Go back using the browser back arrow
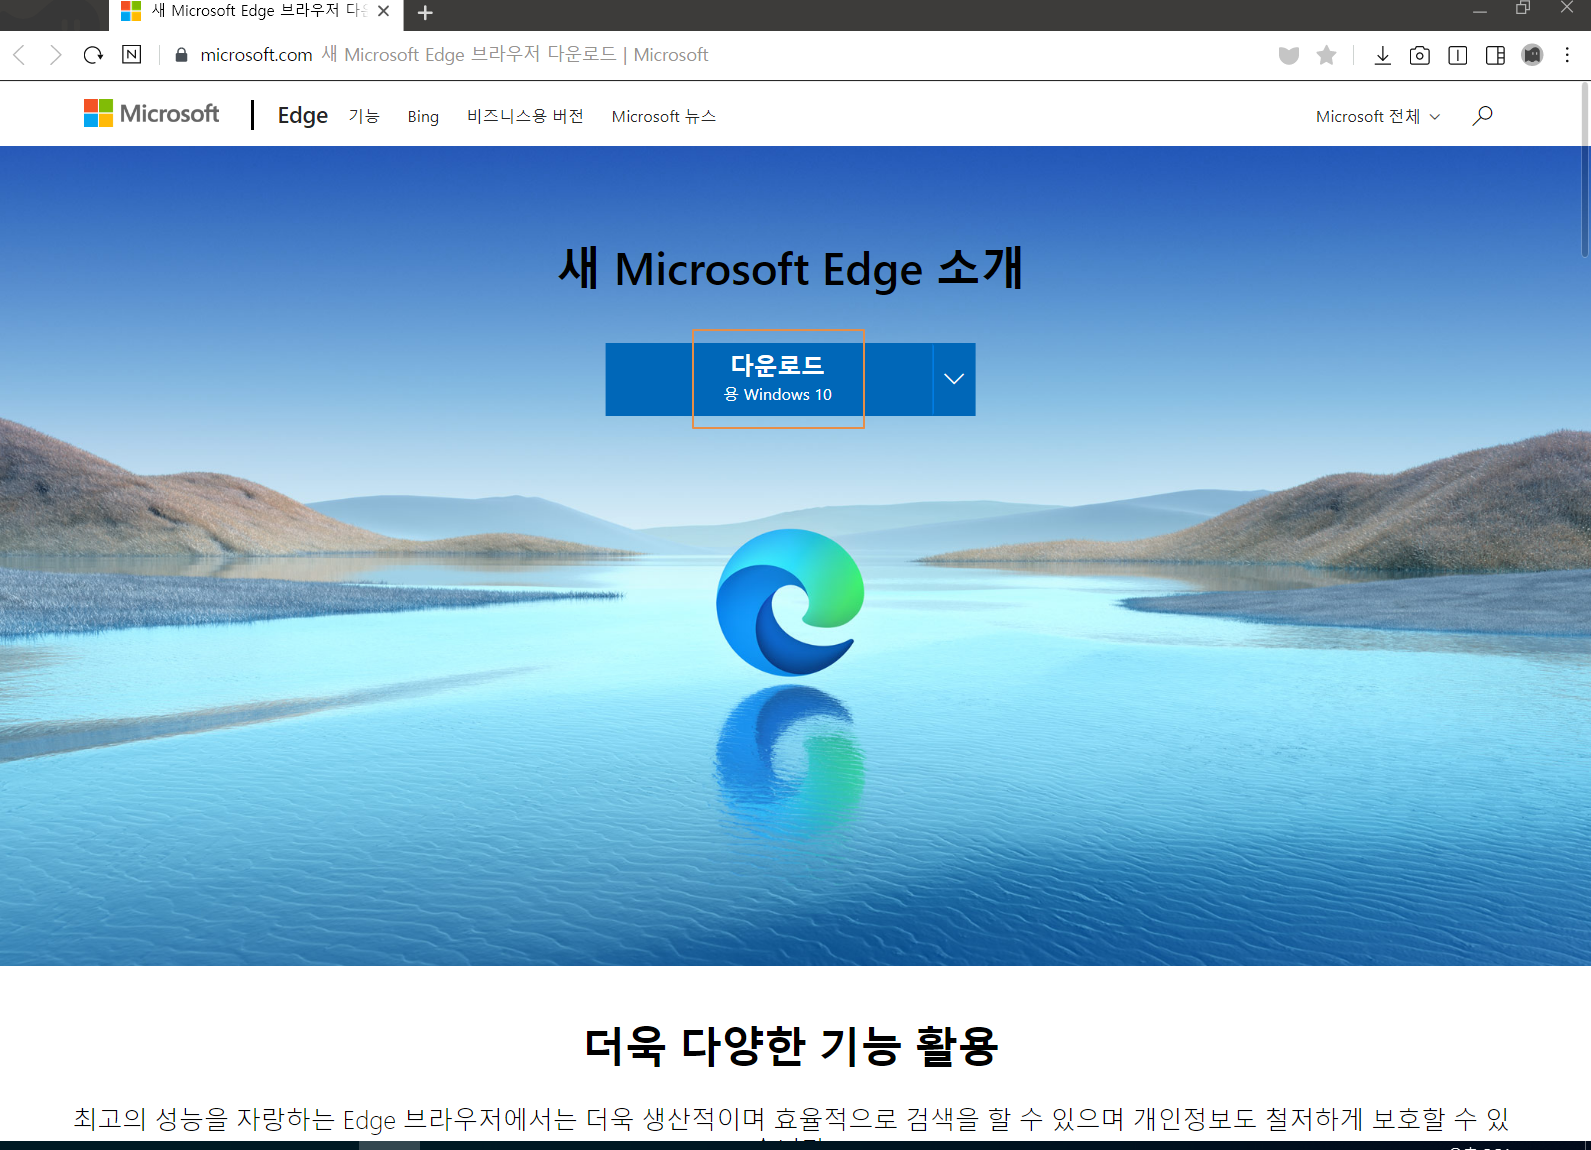Screen dimensions: 1591x1150 (x=19, y=55)
